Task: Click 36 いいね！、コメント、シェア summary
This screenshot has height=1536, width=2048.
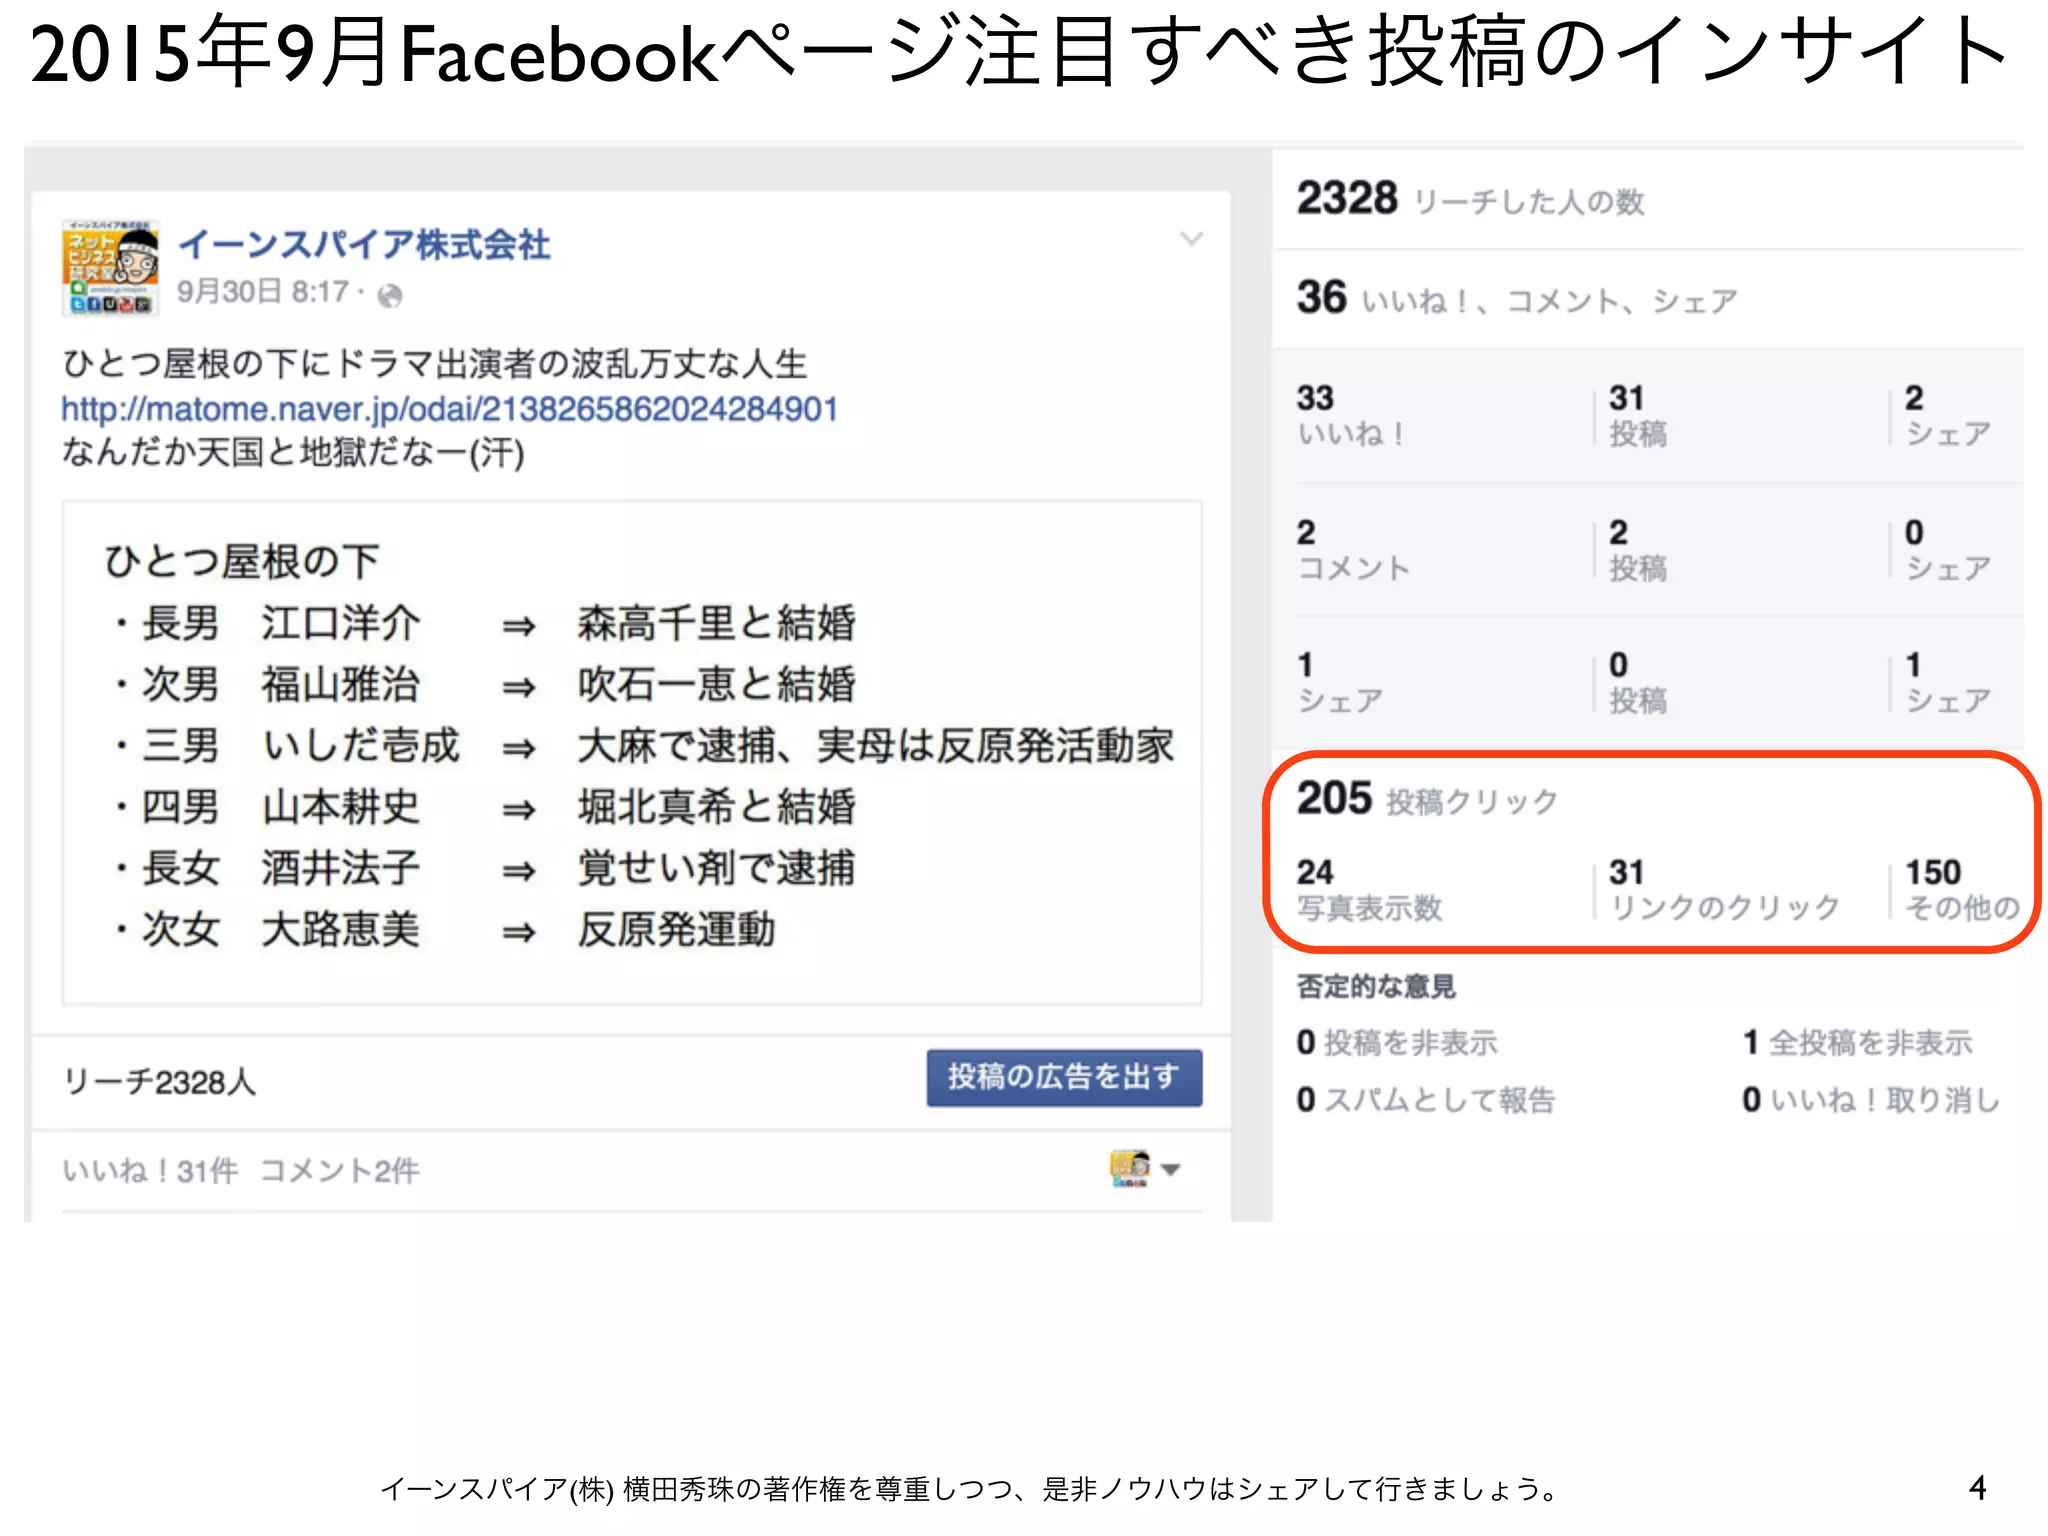Action: (x=1517, y=298)
